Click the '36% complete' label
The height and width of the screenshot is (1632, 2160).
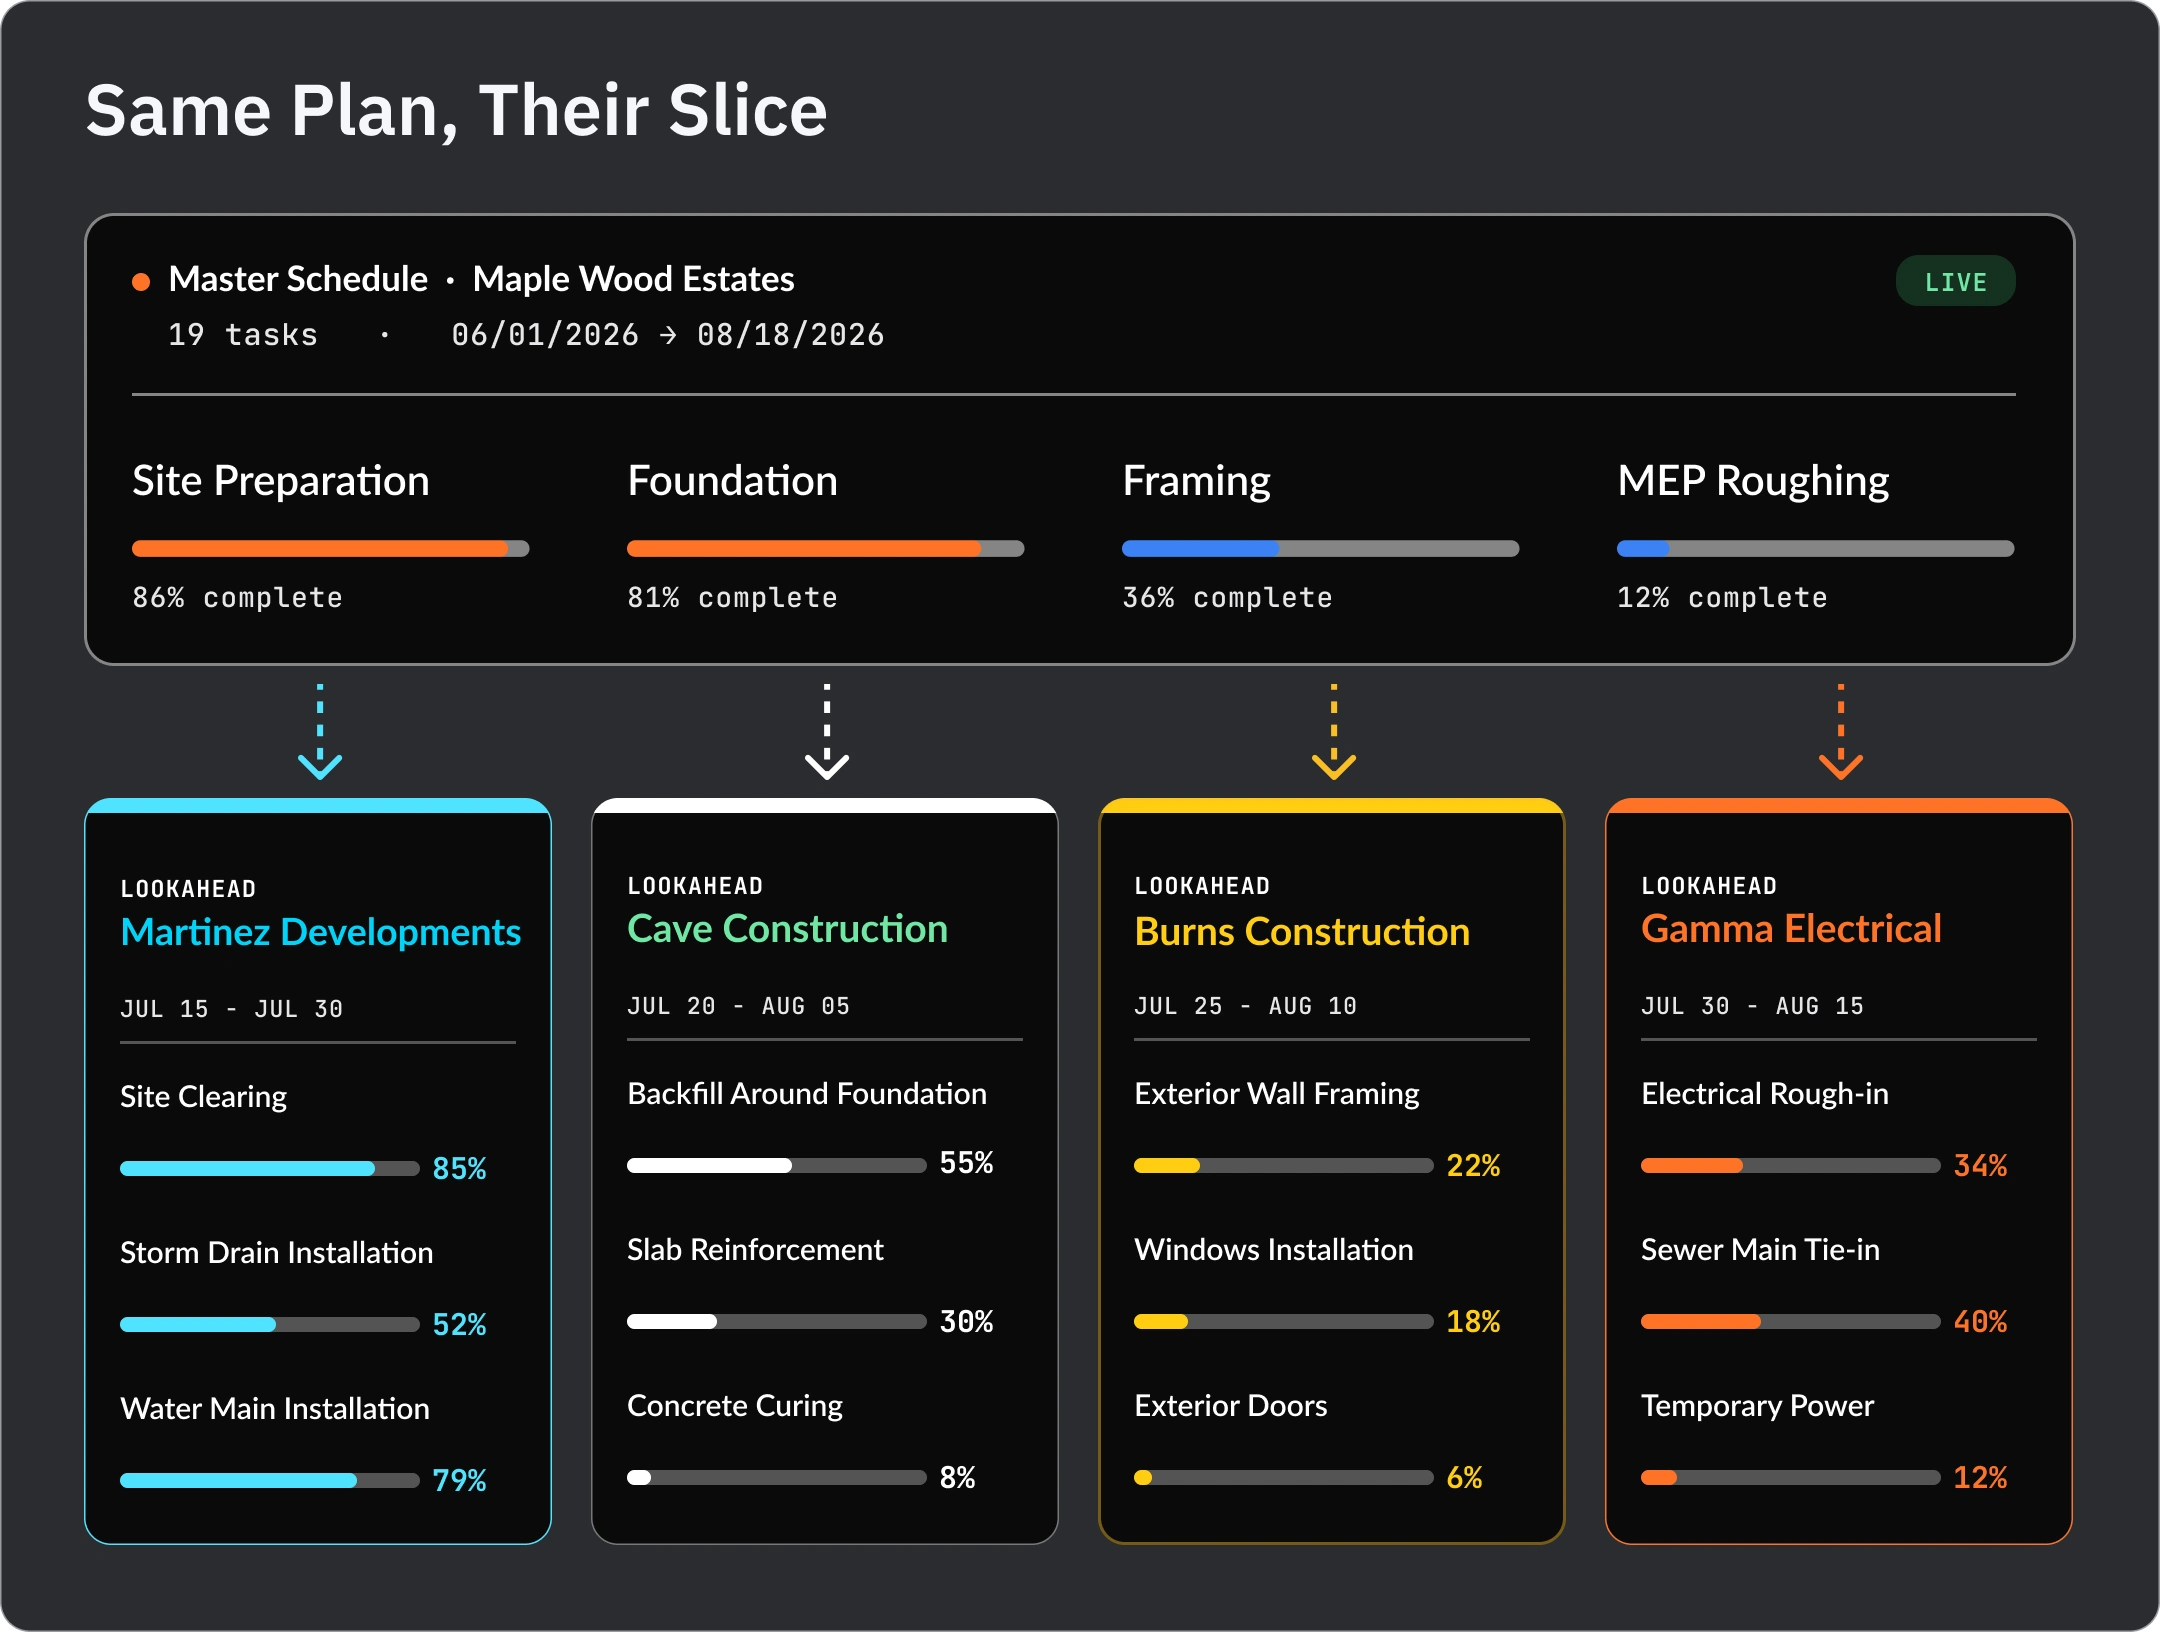pyautogui.click(x=1227, y=598)
